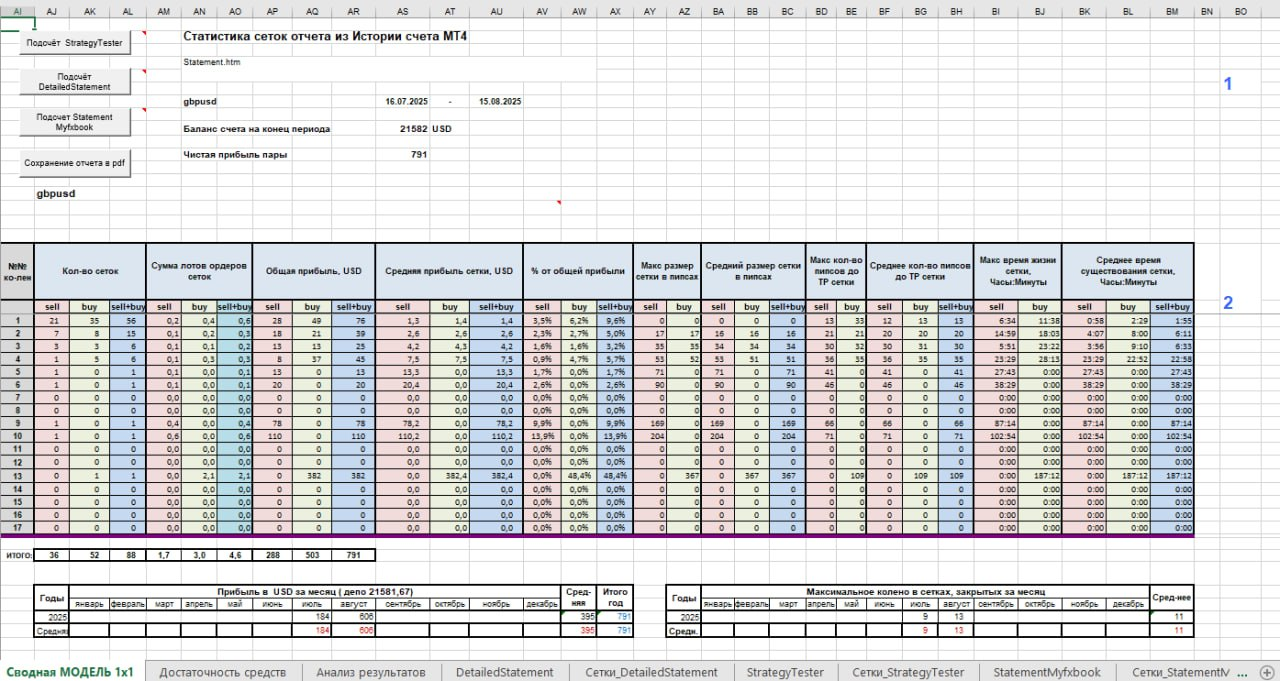This screenshot has width=1280, height=681.
Task: Select Макс время жизни сетки header
Action: coord(1018,270)
